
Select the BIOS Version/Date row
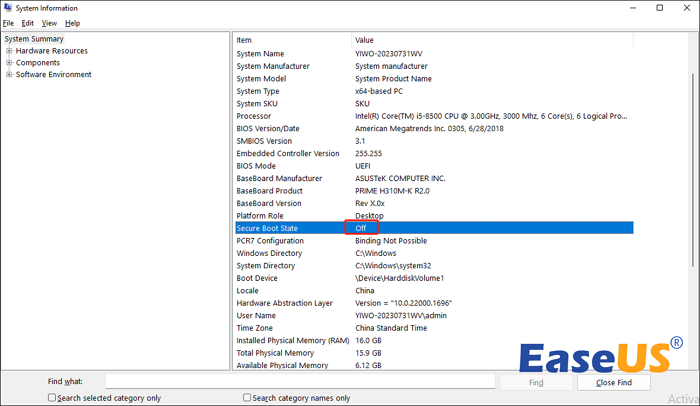coord(434,129)
